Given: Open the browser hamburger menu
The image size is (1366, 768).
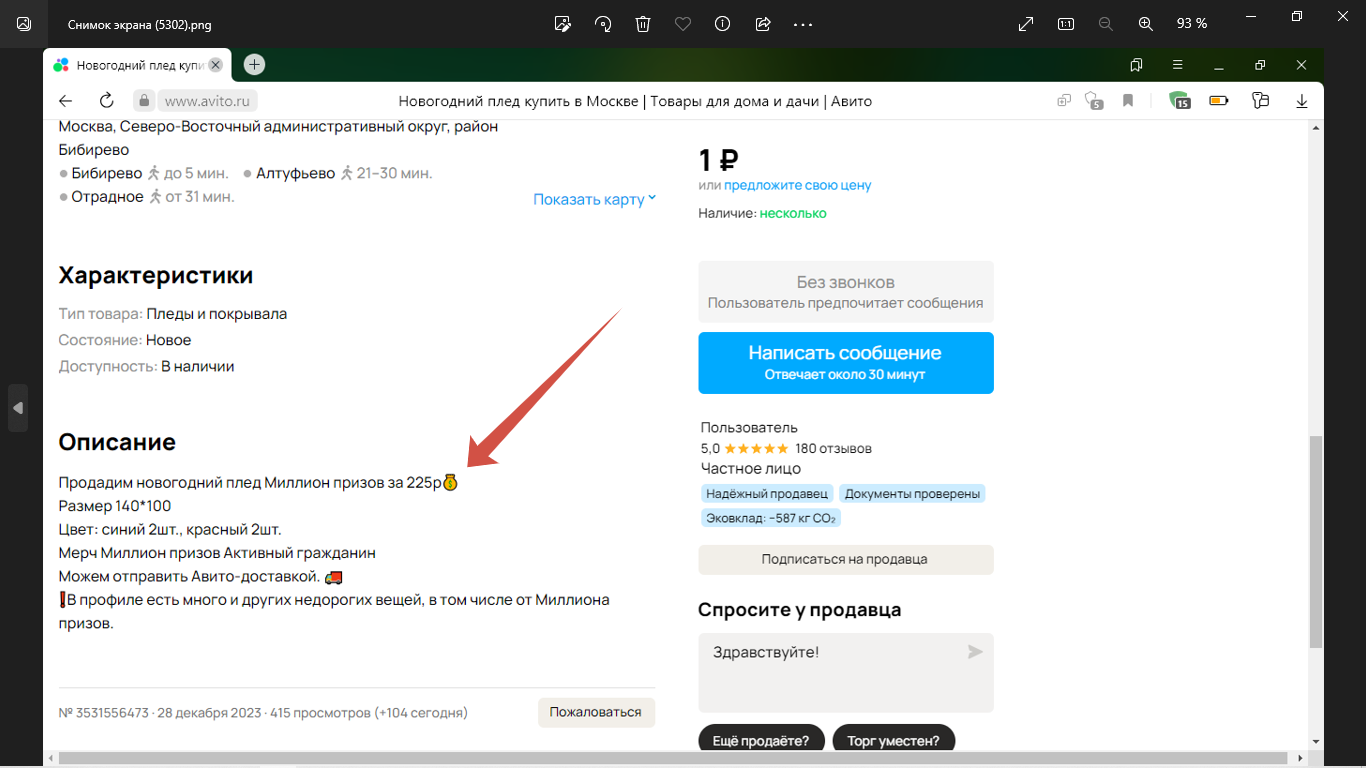Looking at the screenshot, I should pyautogui.click(x=1177, y=65).
